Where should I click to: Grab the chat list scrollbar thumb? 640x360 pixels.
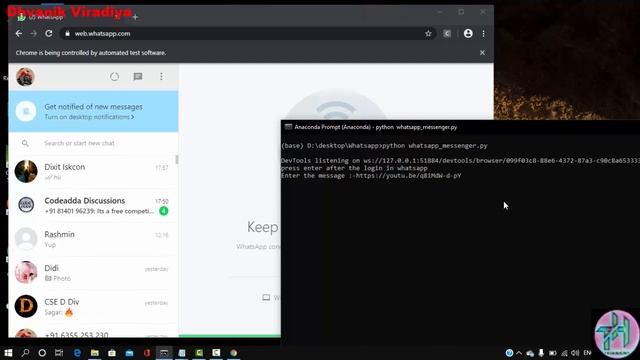point(177,160)
